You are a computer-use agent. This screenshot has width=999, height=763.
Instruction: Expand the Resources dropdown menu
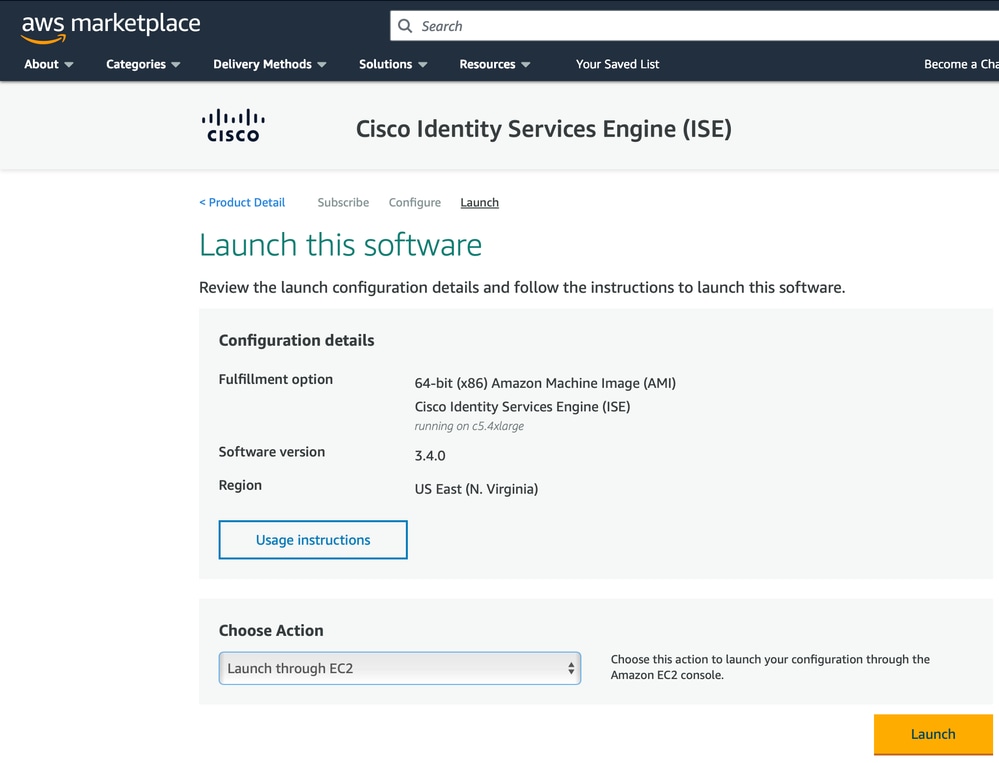click(493, 63)
